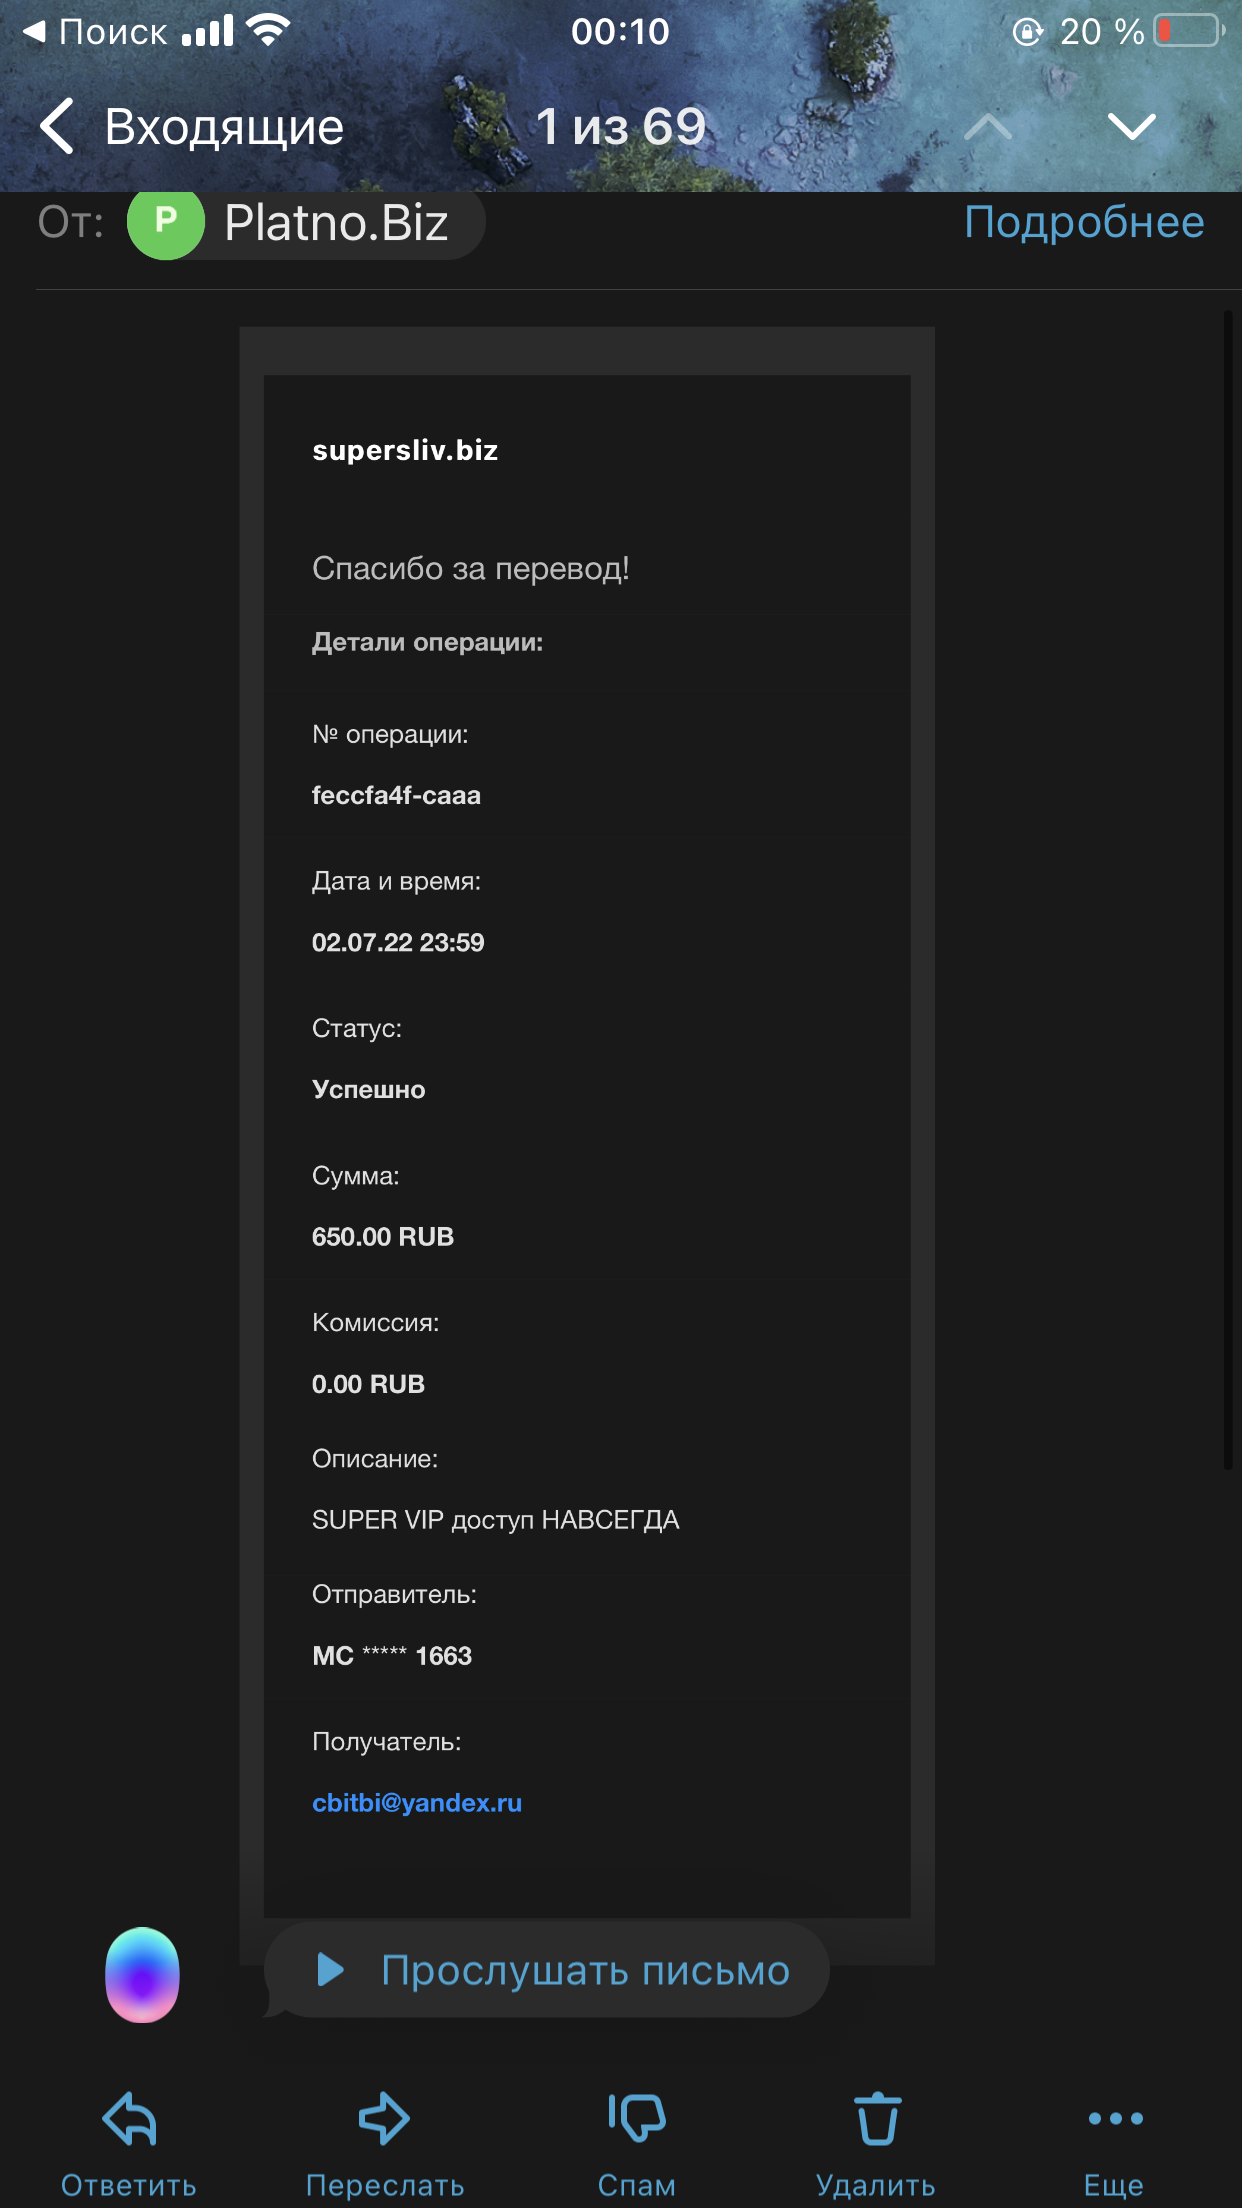Tap the back chevron to Входящие

(x=57, y=127)
